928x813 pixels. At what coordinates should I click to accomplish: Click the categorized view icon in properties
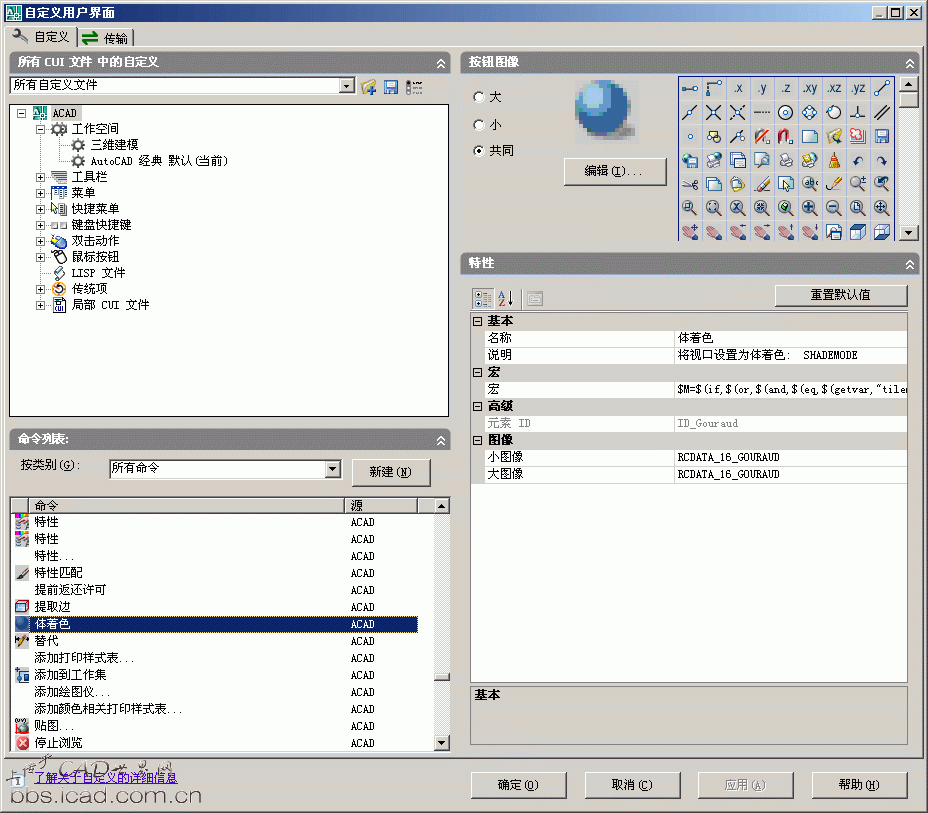(483, 298)
